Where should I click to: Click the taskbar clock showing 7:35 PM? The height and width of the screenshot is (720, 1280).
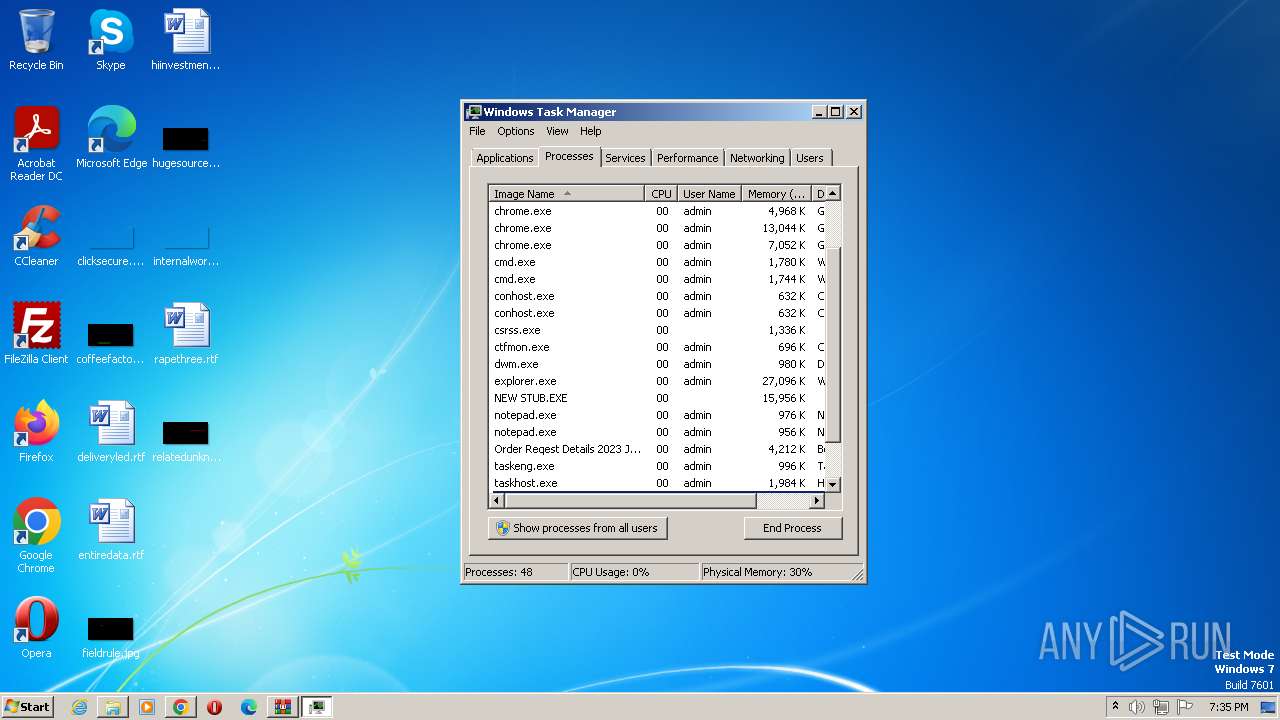(1228, 707)
